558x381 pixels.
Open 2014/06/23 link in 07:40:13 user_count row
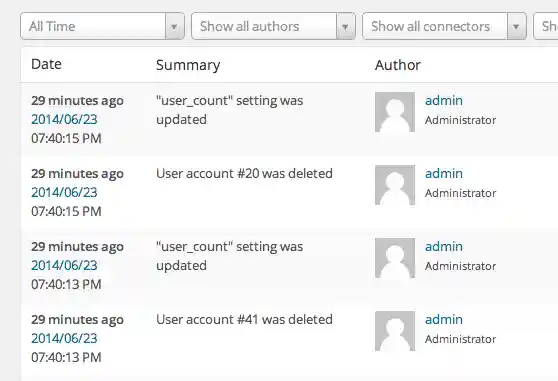tap(64, 265)
